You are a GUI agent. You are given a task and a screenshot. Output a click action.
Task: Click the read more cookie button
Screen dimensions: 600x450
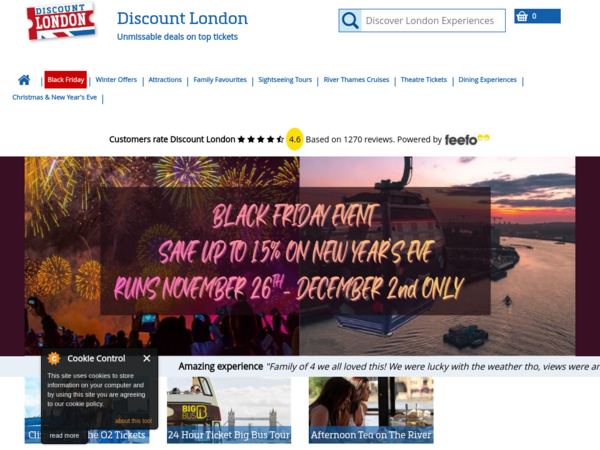64,435
